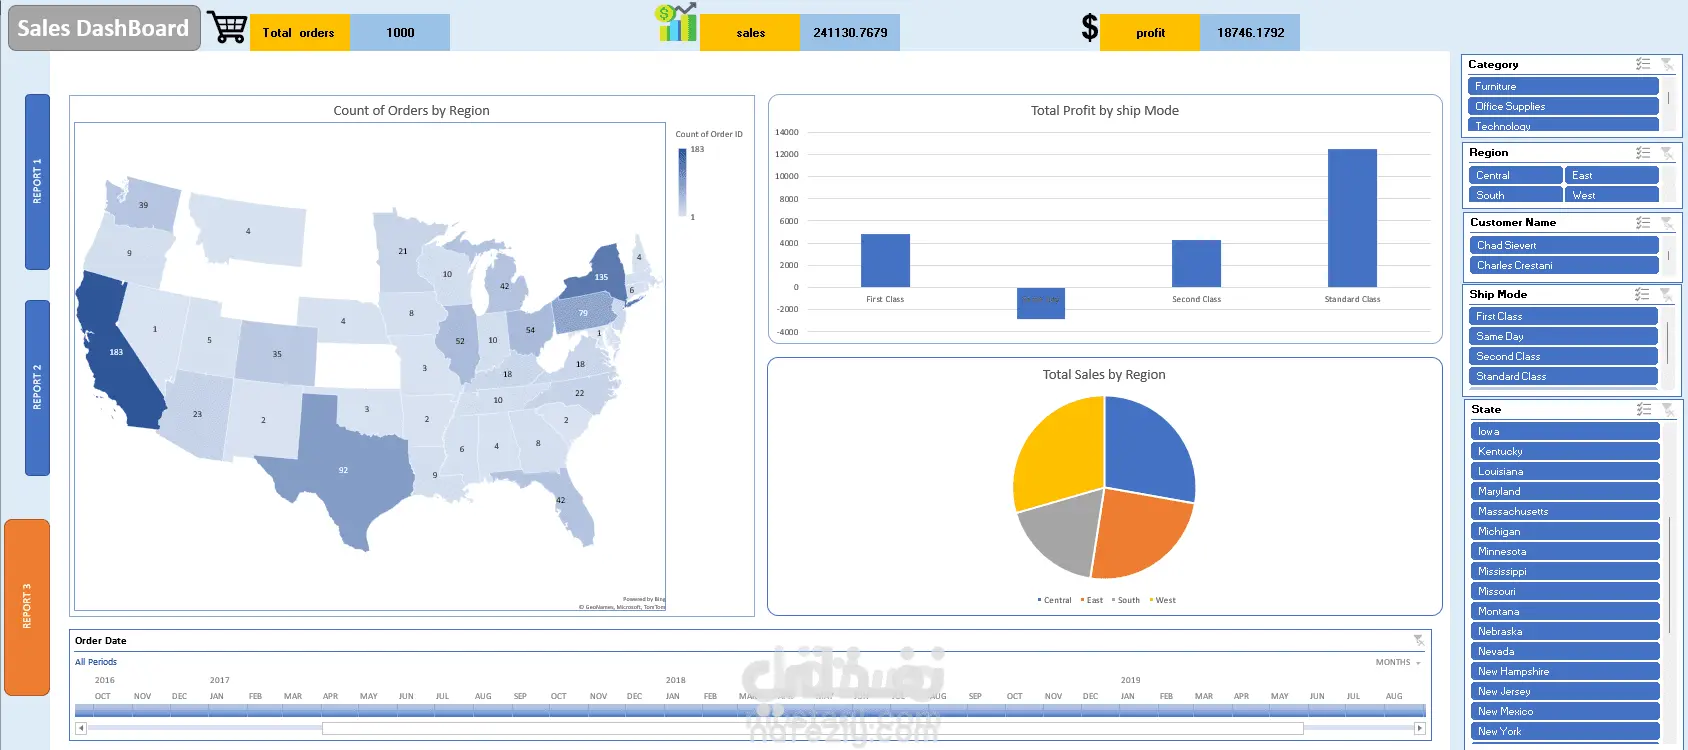1688x750 pixels.
Task: Switch to the REPORT 3 tab
Action: point(27,607)
